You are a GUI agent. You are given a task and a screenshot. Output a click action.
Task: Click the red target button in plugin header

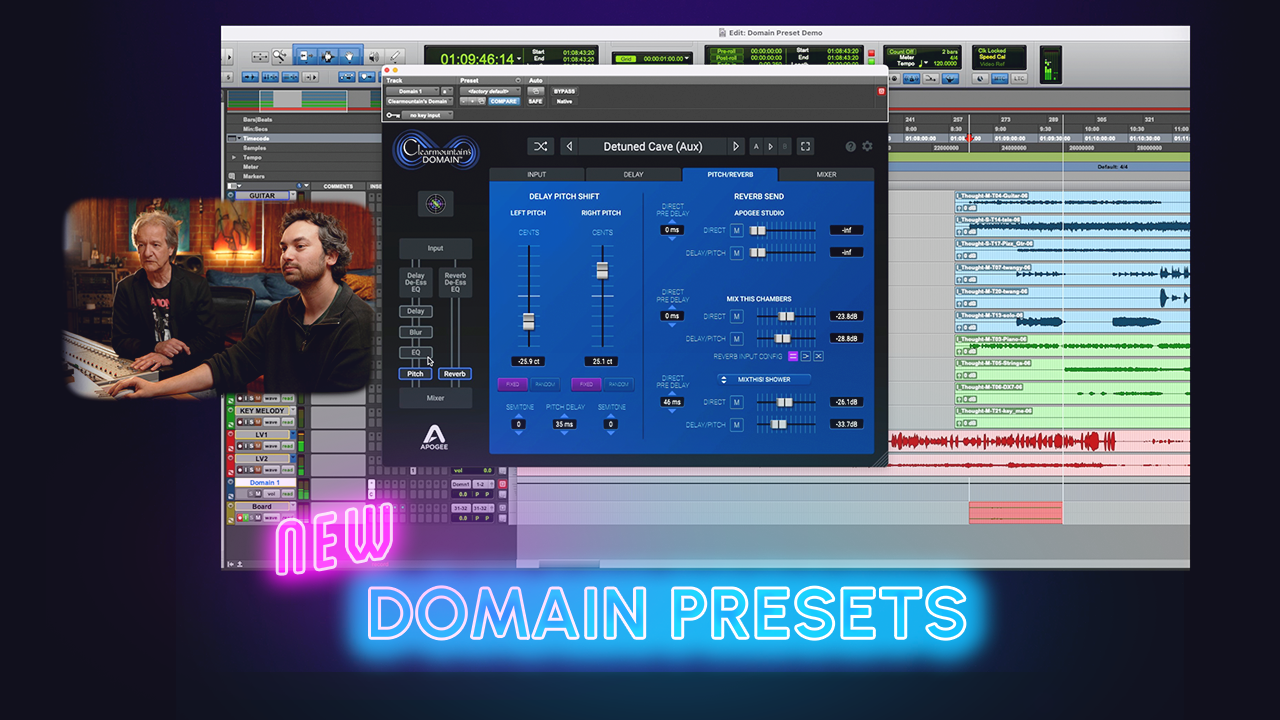(881, 91)
